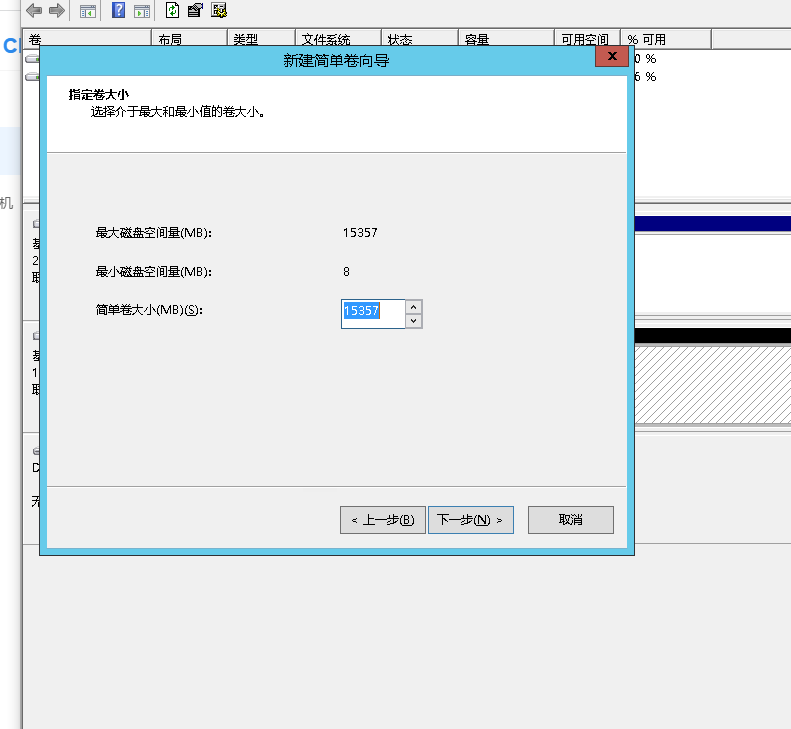Decrease volume size with the down spinner arrow
Image resolution: width=791 pixels, height=729 pixels.
click(x=413, y=321)
